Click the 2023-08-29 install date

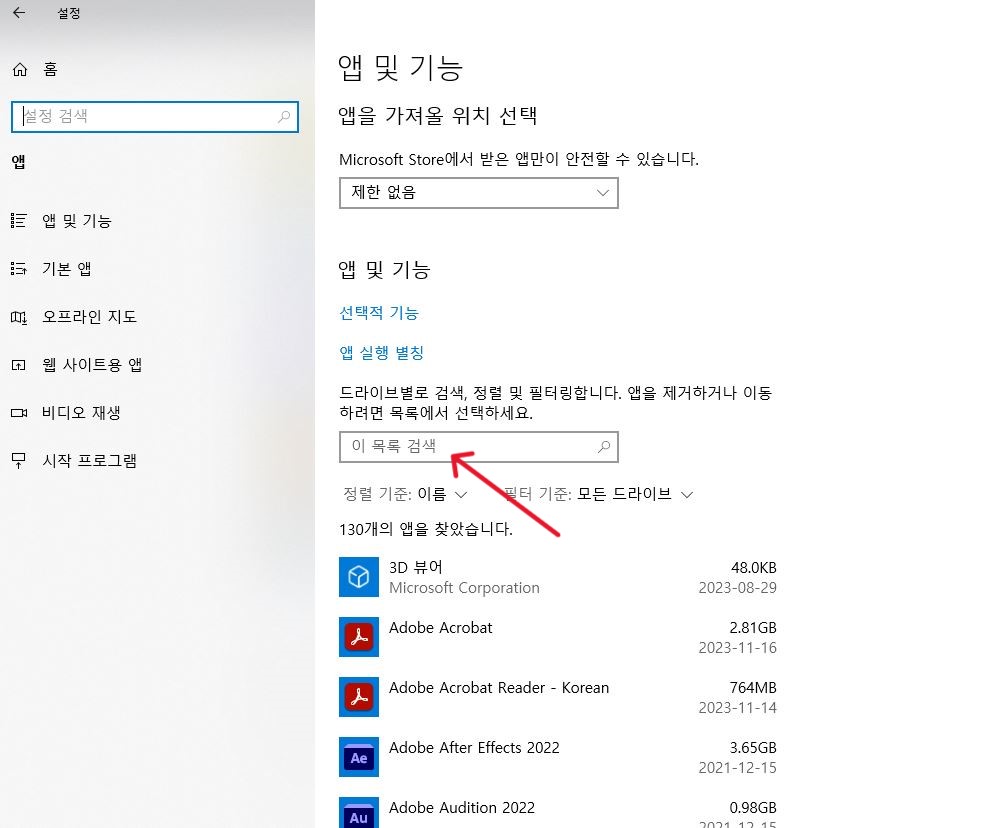coord(737,588)
